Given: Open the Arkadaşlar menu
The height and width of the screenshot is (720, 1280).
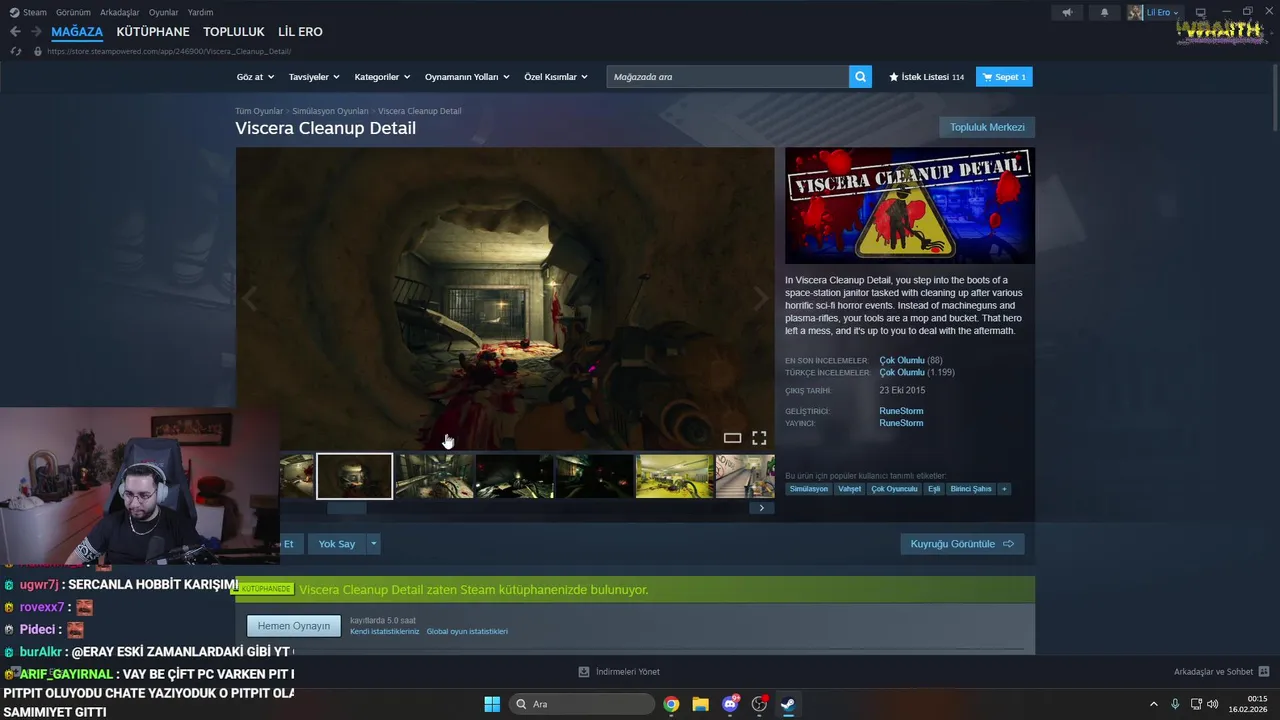Looking at the screenshot, I should [x=120, y=12].
